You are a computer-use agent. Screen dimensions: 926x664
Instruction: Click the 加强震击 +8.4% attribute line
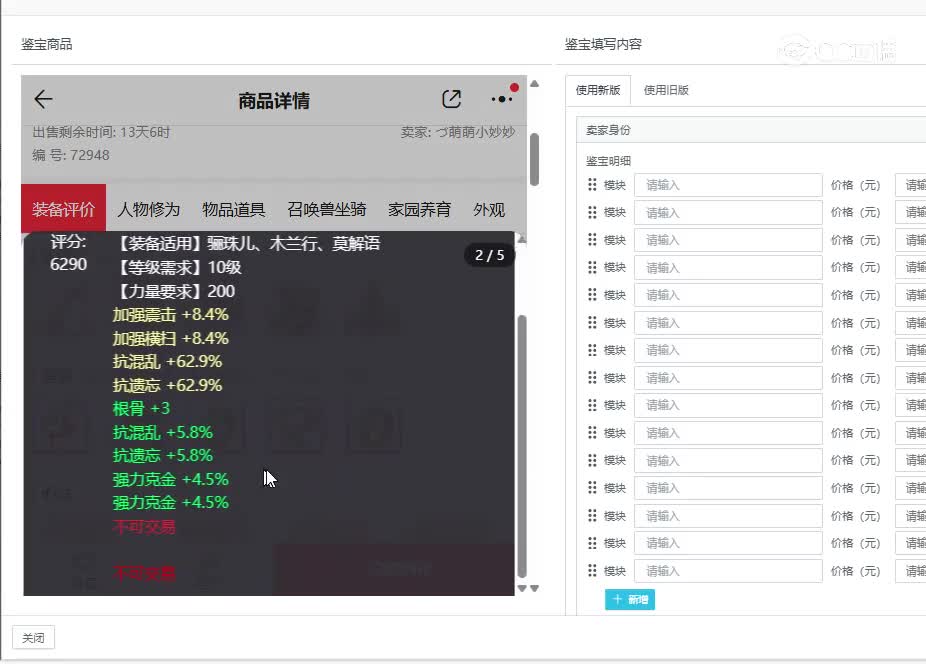coord(171,314)
